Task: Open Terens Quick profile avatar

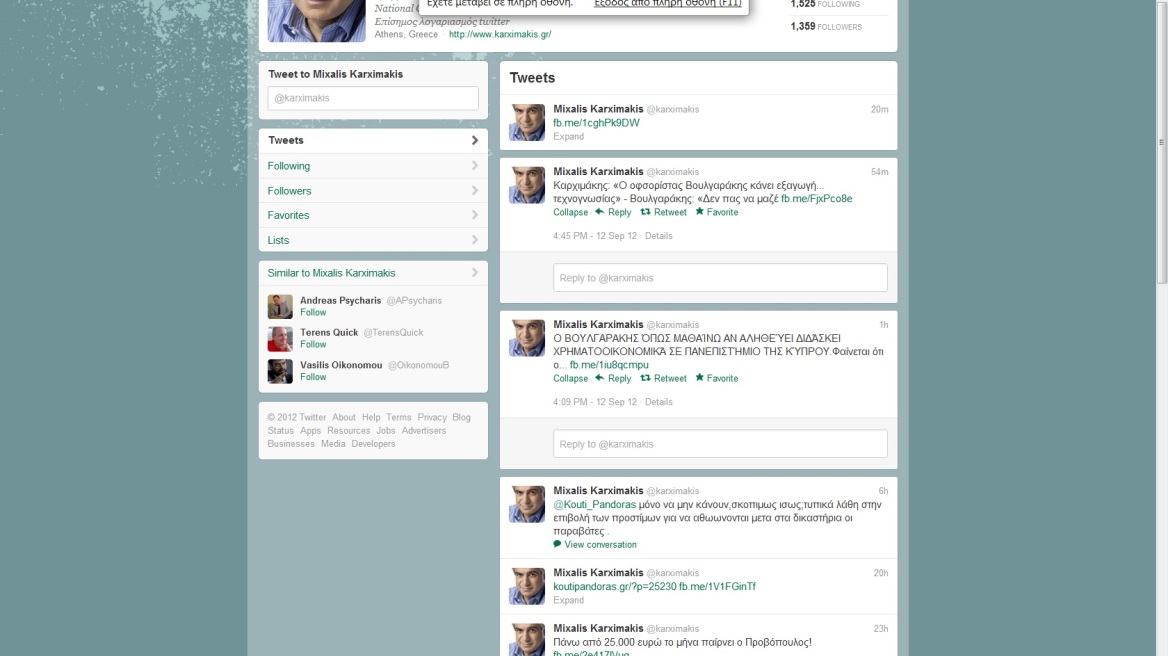Action: tap(280, 339)
